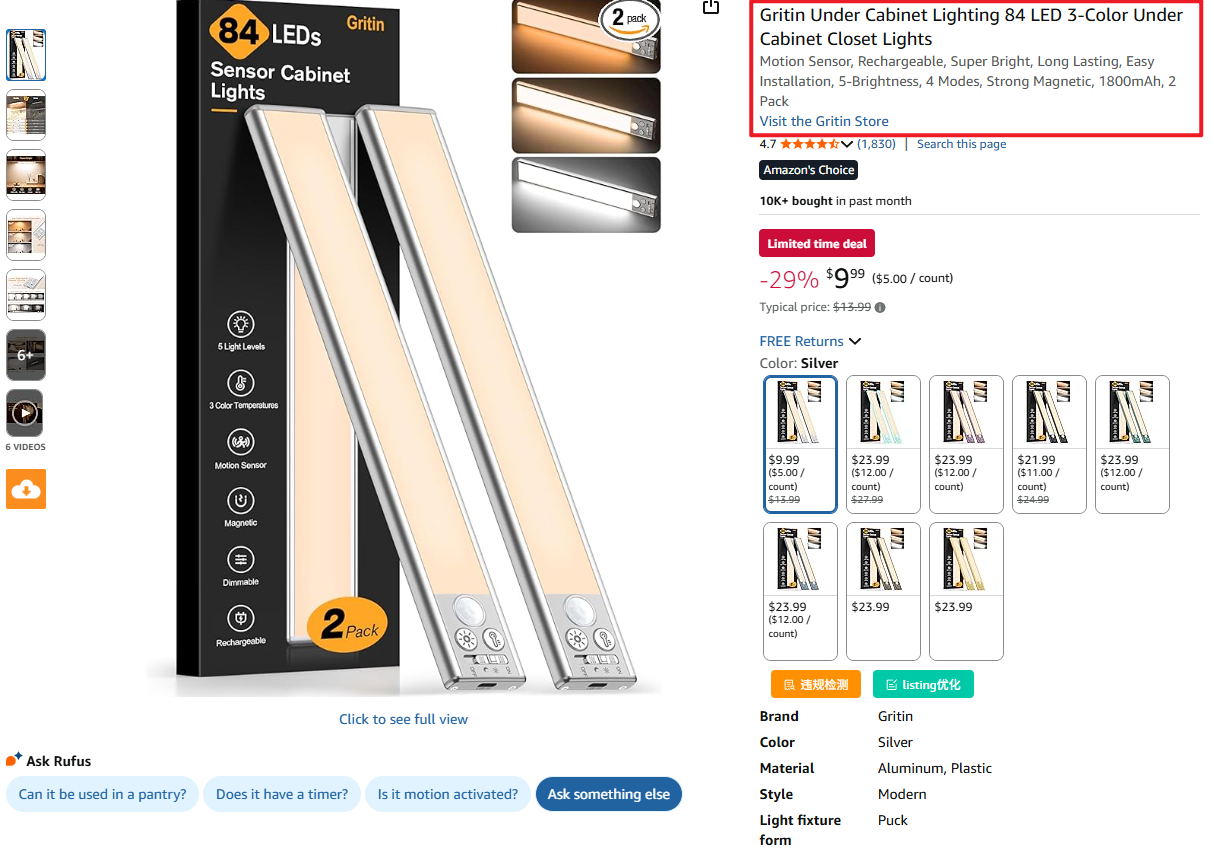This screenshot has width=1214, height=849.
Task: Click the Search this page link
Action: (x=961, y=144)
